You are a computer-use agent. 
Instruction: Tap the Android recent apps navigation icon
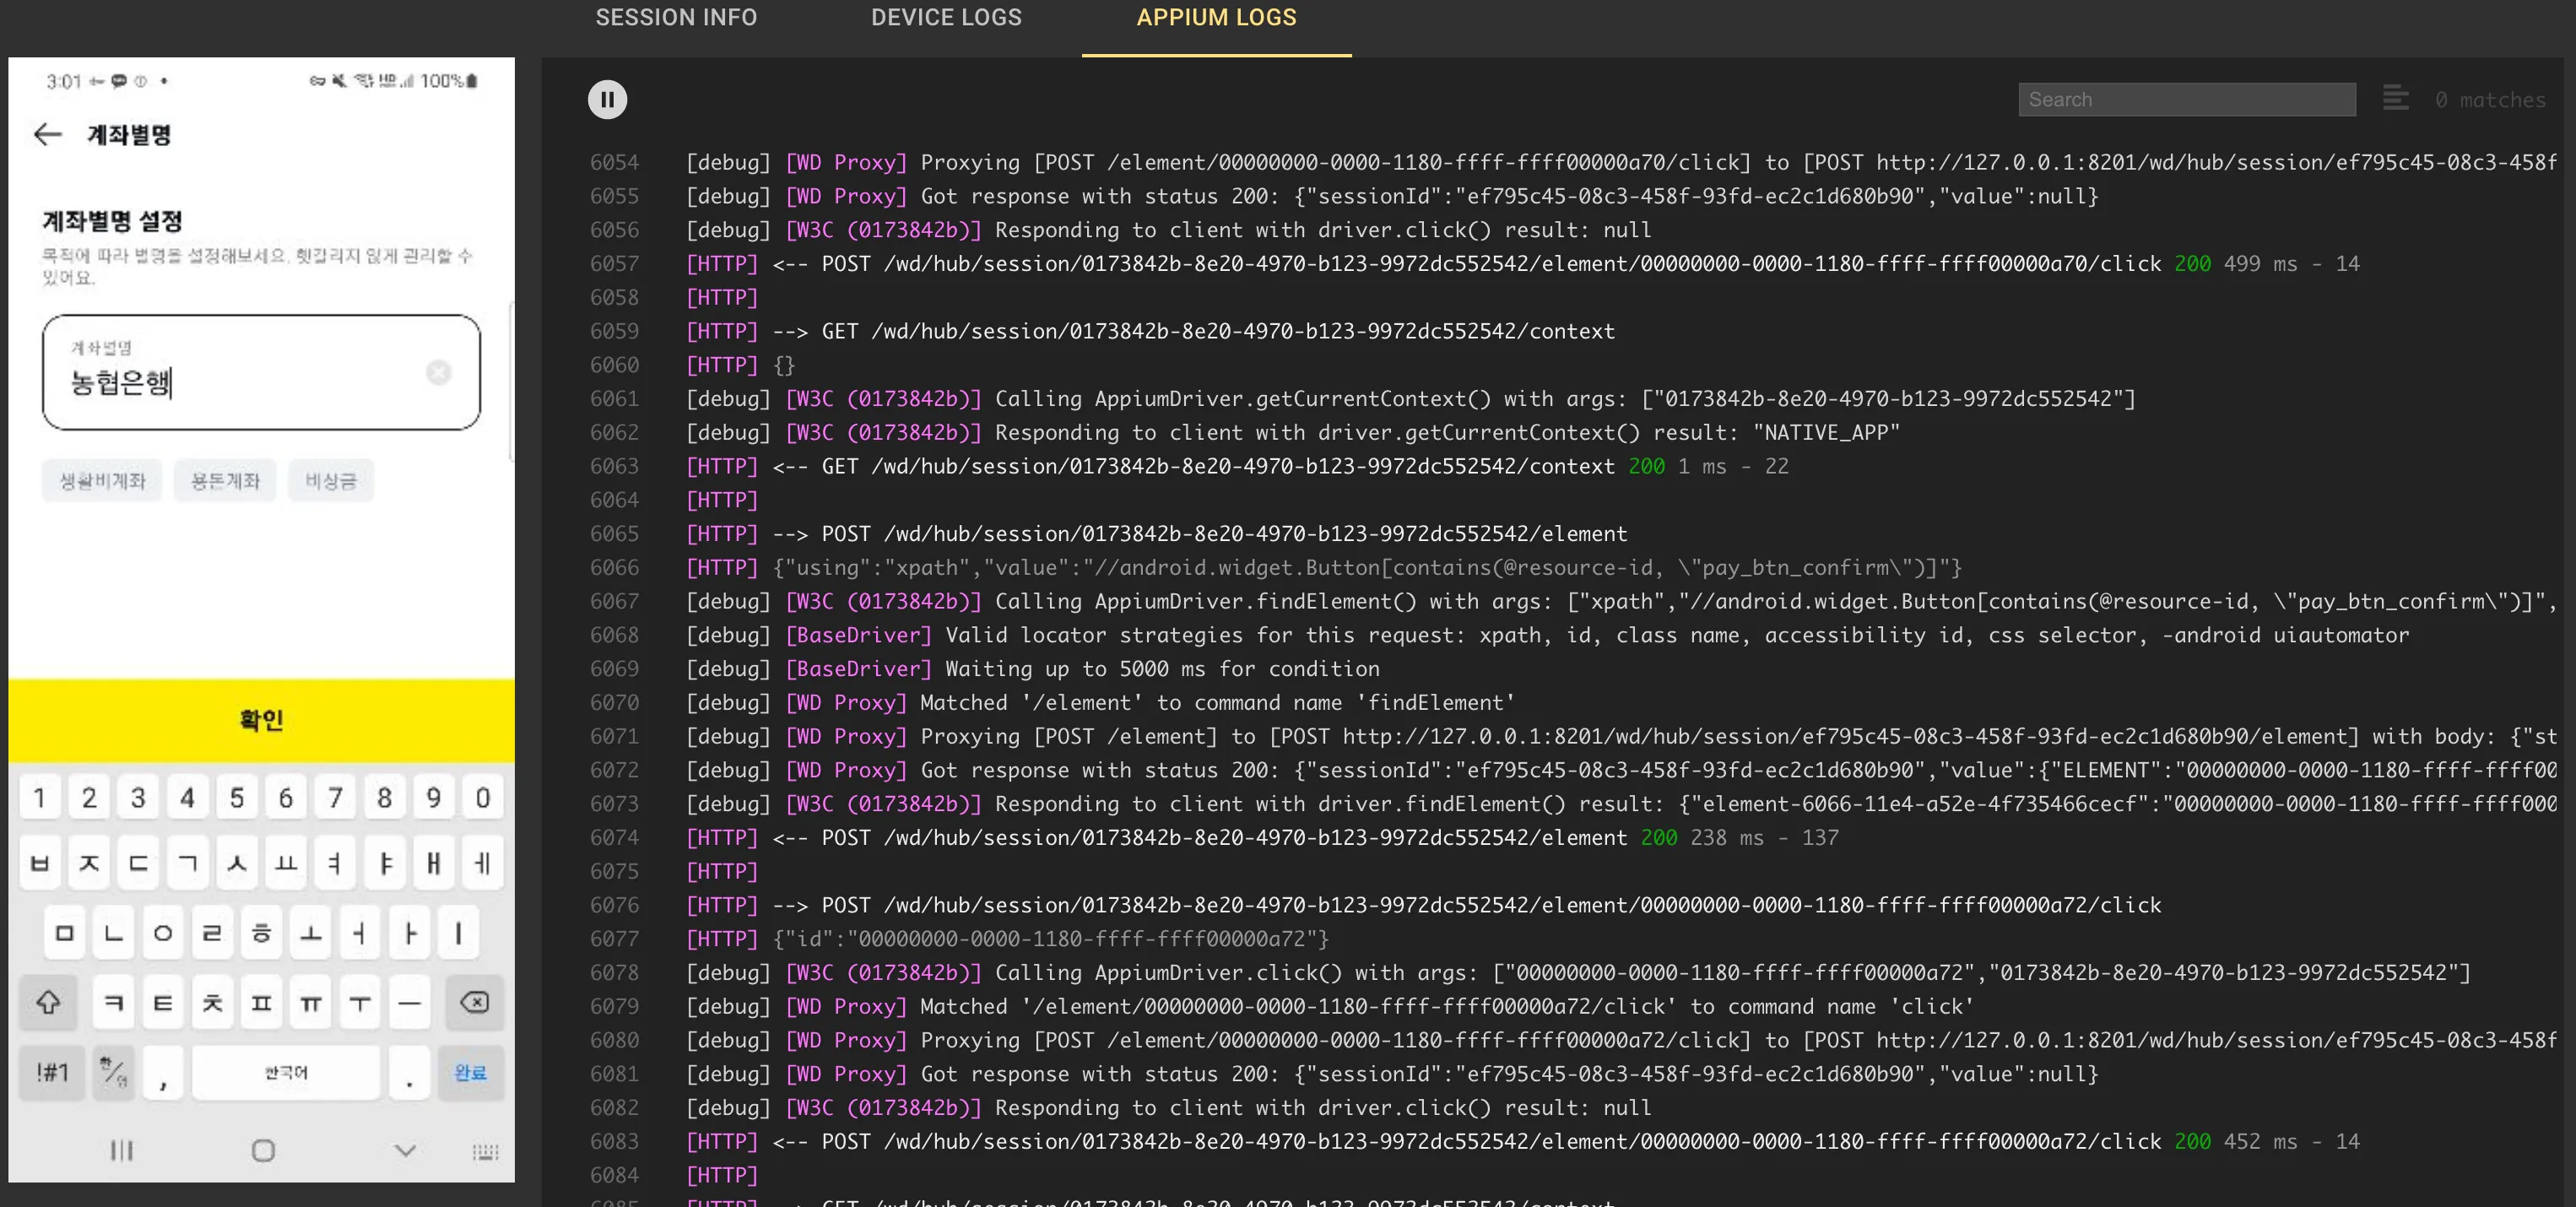(121, 1151)
